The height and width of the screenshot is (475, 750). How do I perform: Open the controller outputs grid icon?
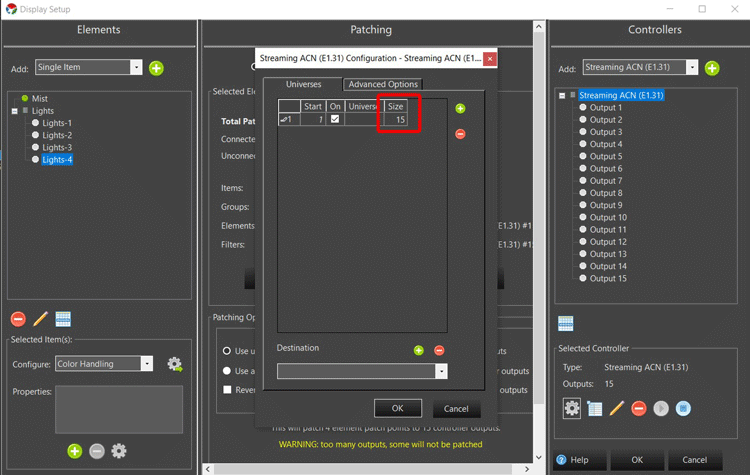tap(565, 324)
